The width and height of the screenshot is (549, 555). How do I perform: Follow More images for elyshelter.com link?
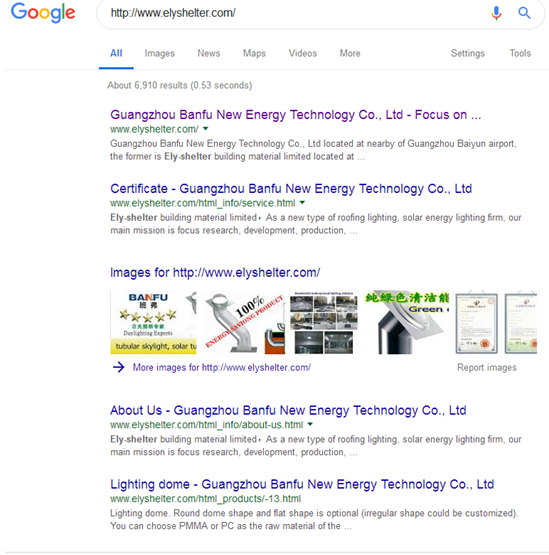coord(222,367)
